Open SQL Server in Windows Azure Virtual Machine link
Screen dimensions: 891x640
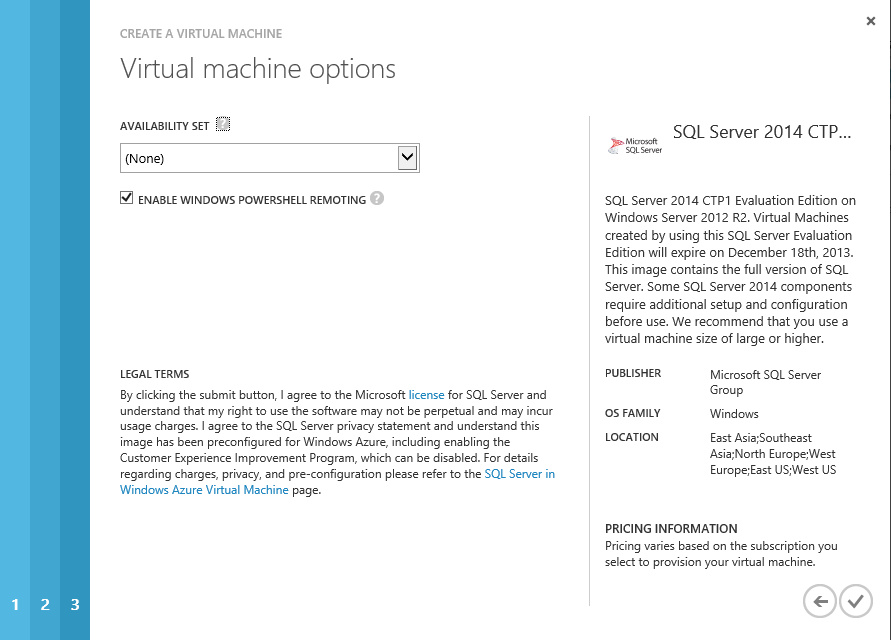[338, 482]
